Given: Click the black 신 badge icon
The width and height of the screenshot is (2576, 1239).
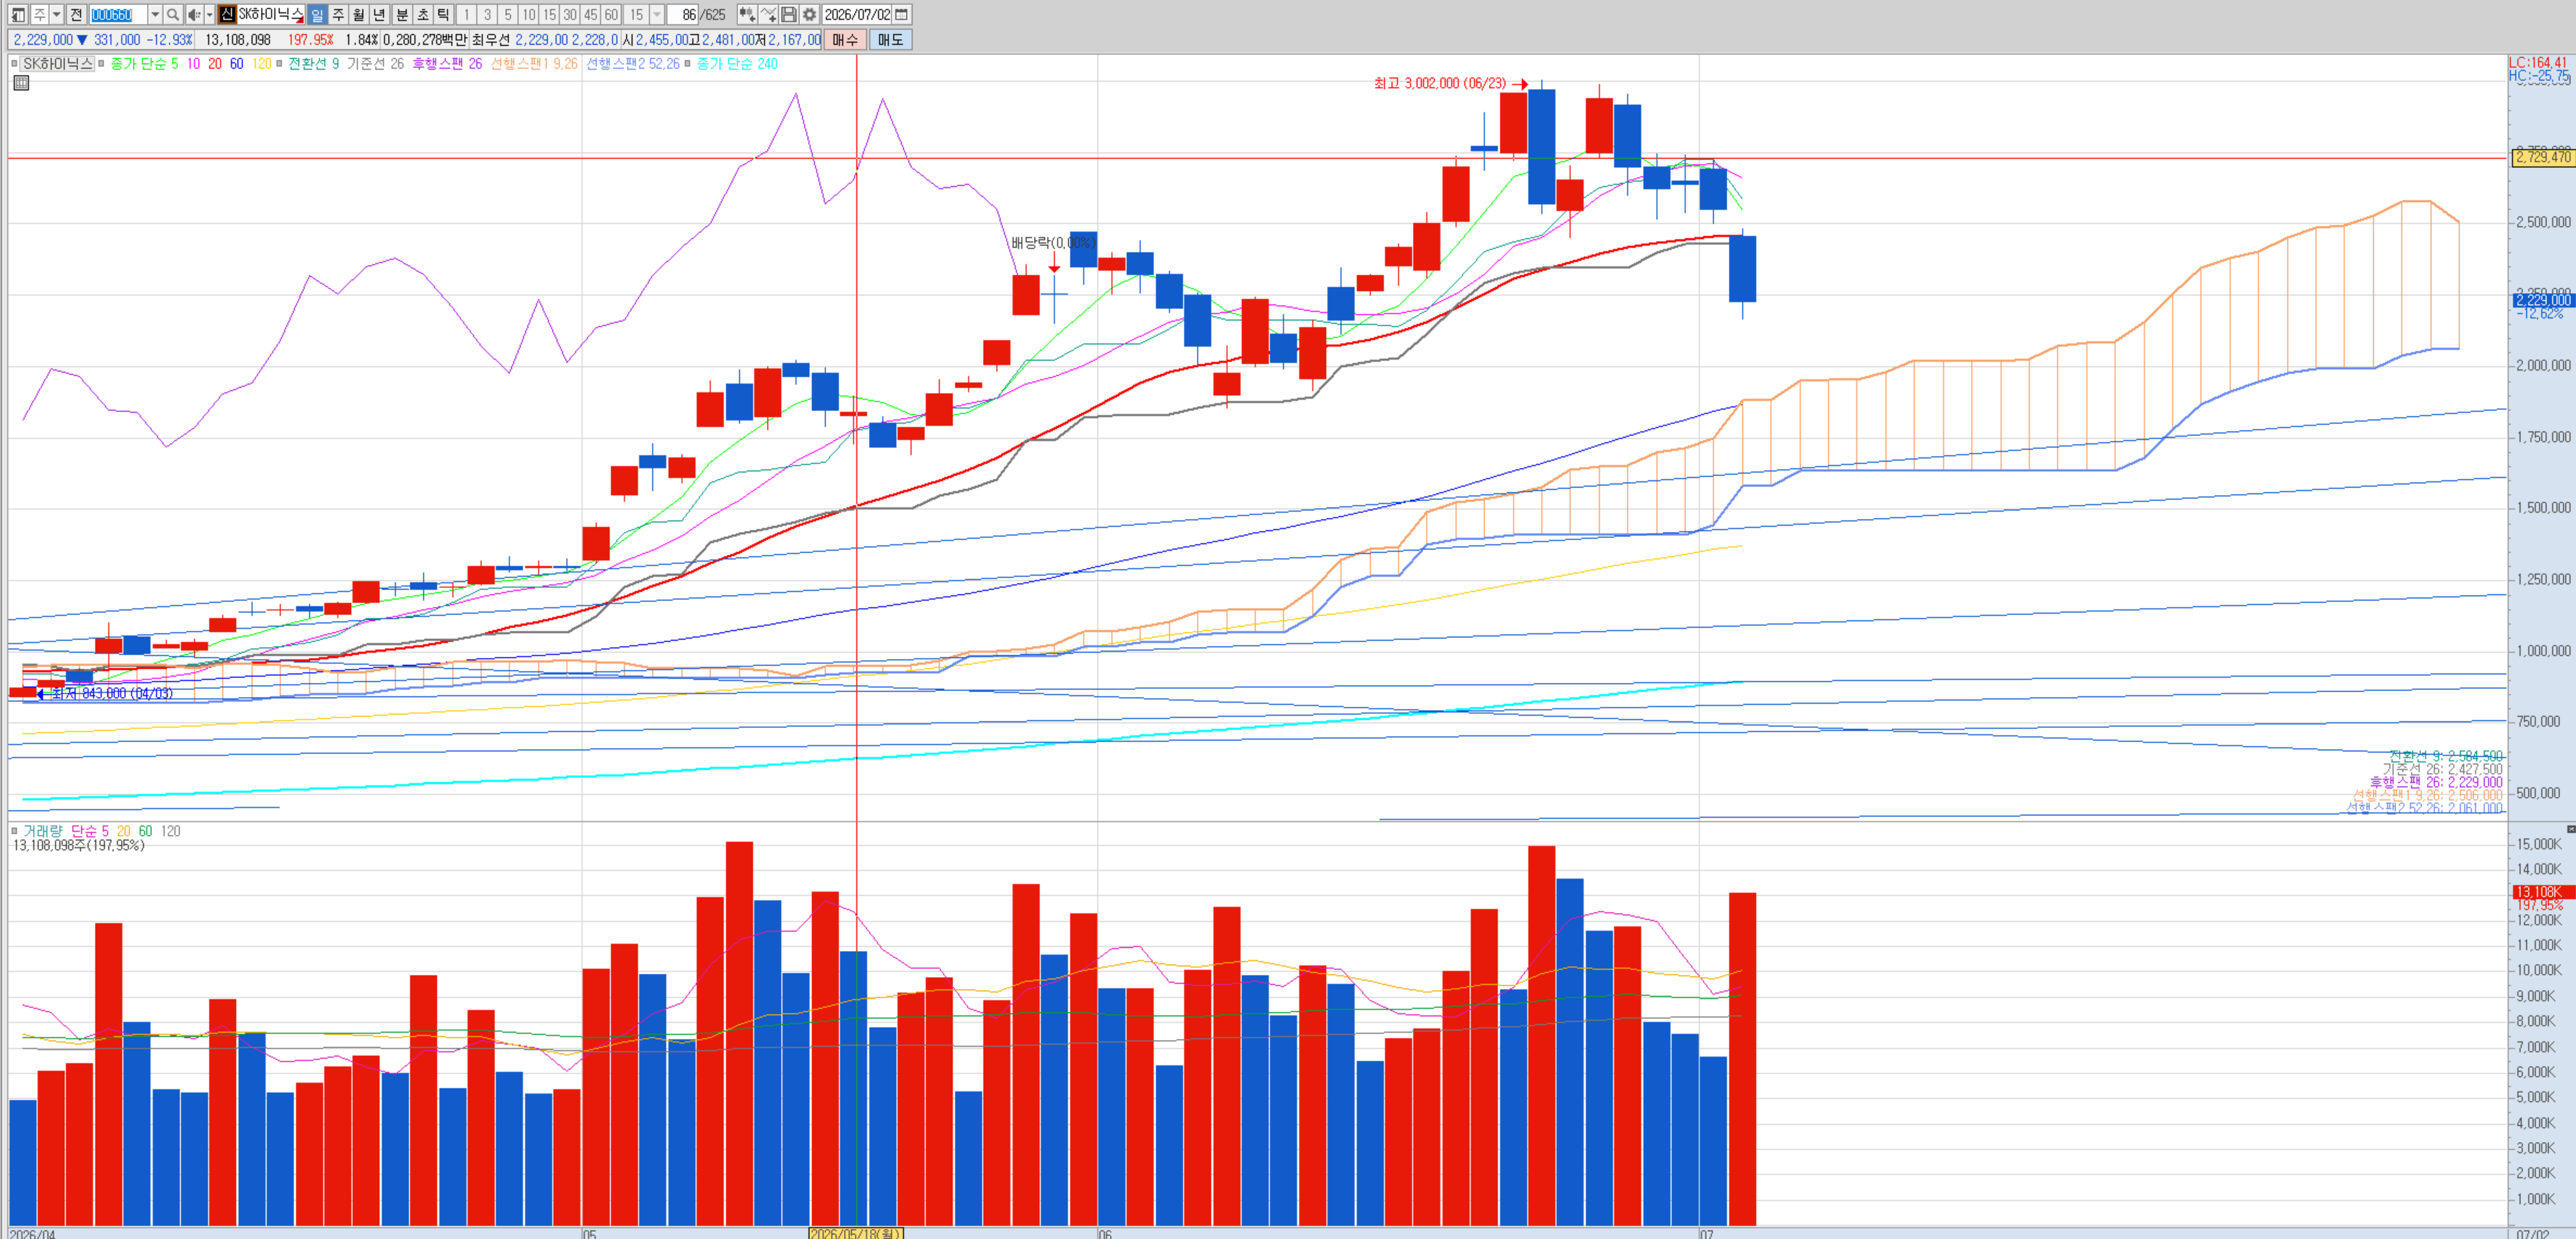Looking at the screenshot, I should [227, 14].
